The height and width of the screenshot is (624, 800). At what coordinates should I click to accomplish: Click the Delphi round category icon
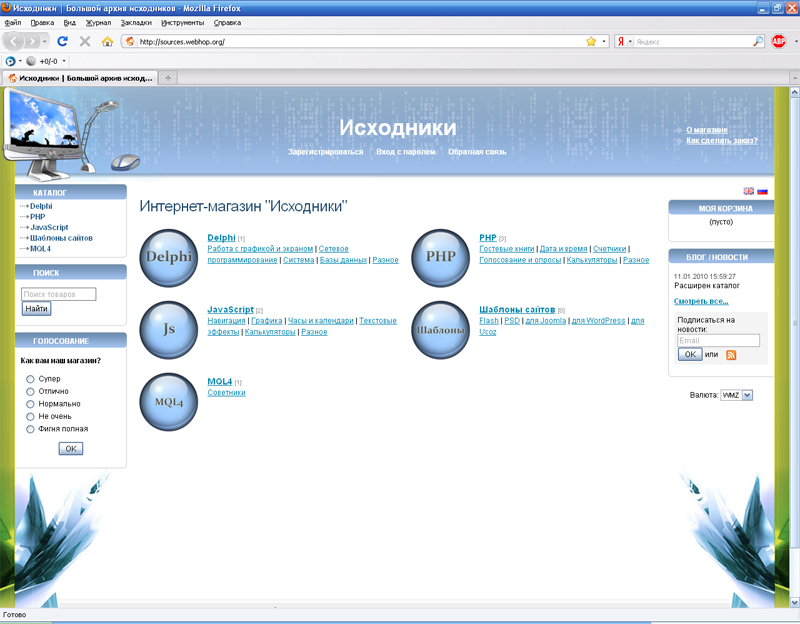pos(169,257)
